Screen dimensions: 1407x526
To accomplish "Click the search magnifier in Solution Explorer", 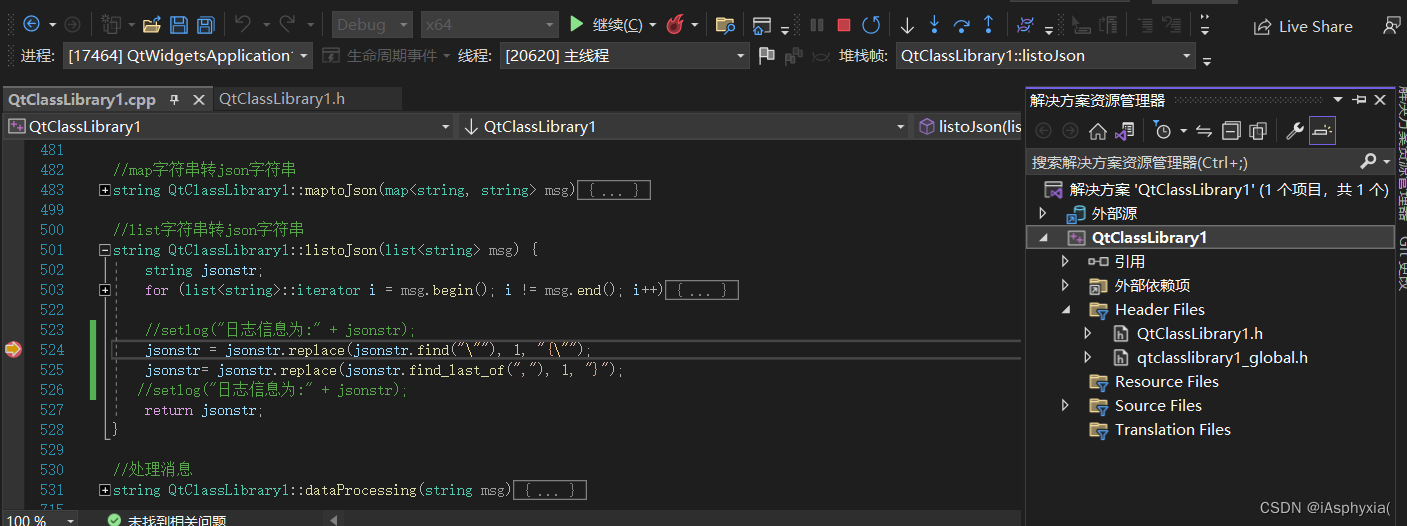I will pos(1369,161).
